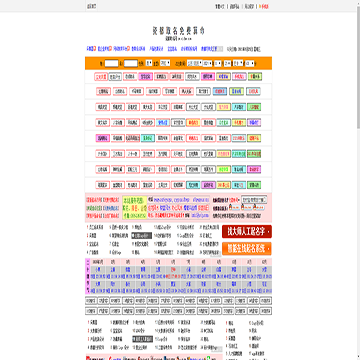Click the orange 智能生找起名系统 banner button

[247, 249]
